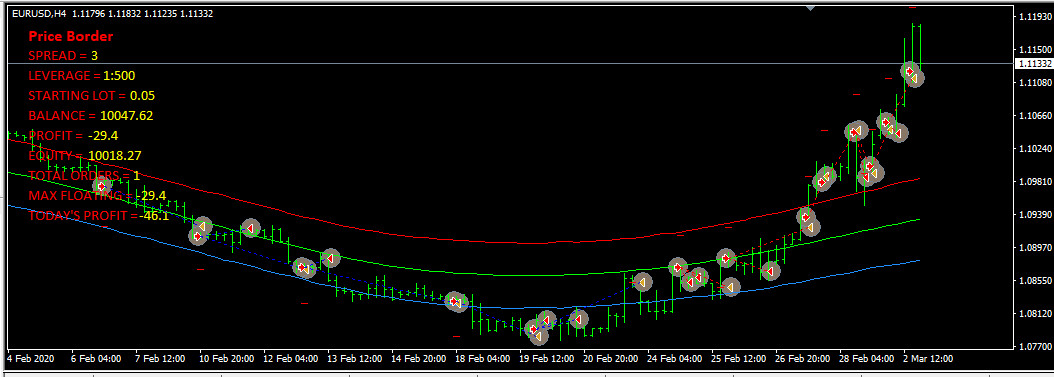Click the Price Border heading
The image size is (1054, 377).
[71, 36]
